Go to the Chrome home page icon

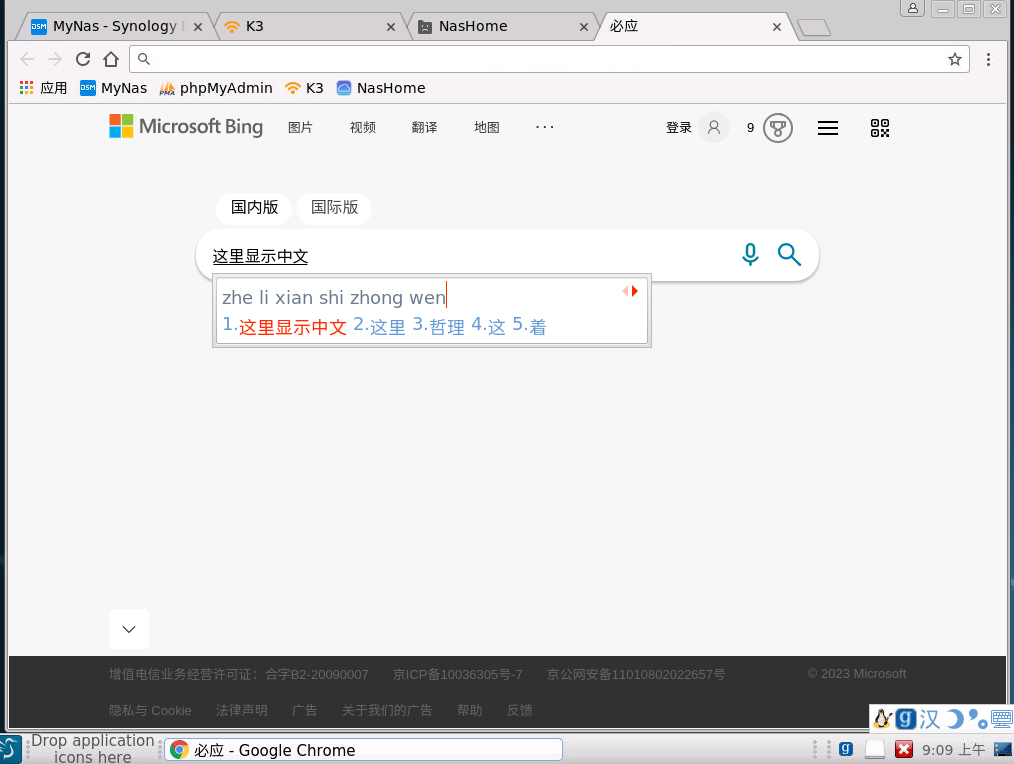[111, 59]
